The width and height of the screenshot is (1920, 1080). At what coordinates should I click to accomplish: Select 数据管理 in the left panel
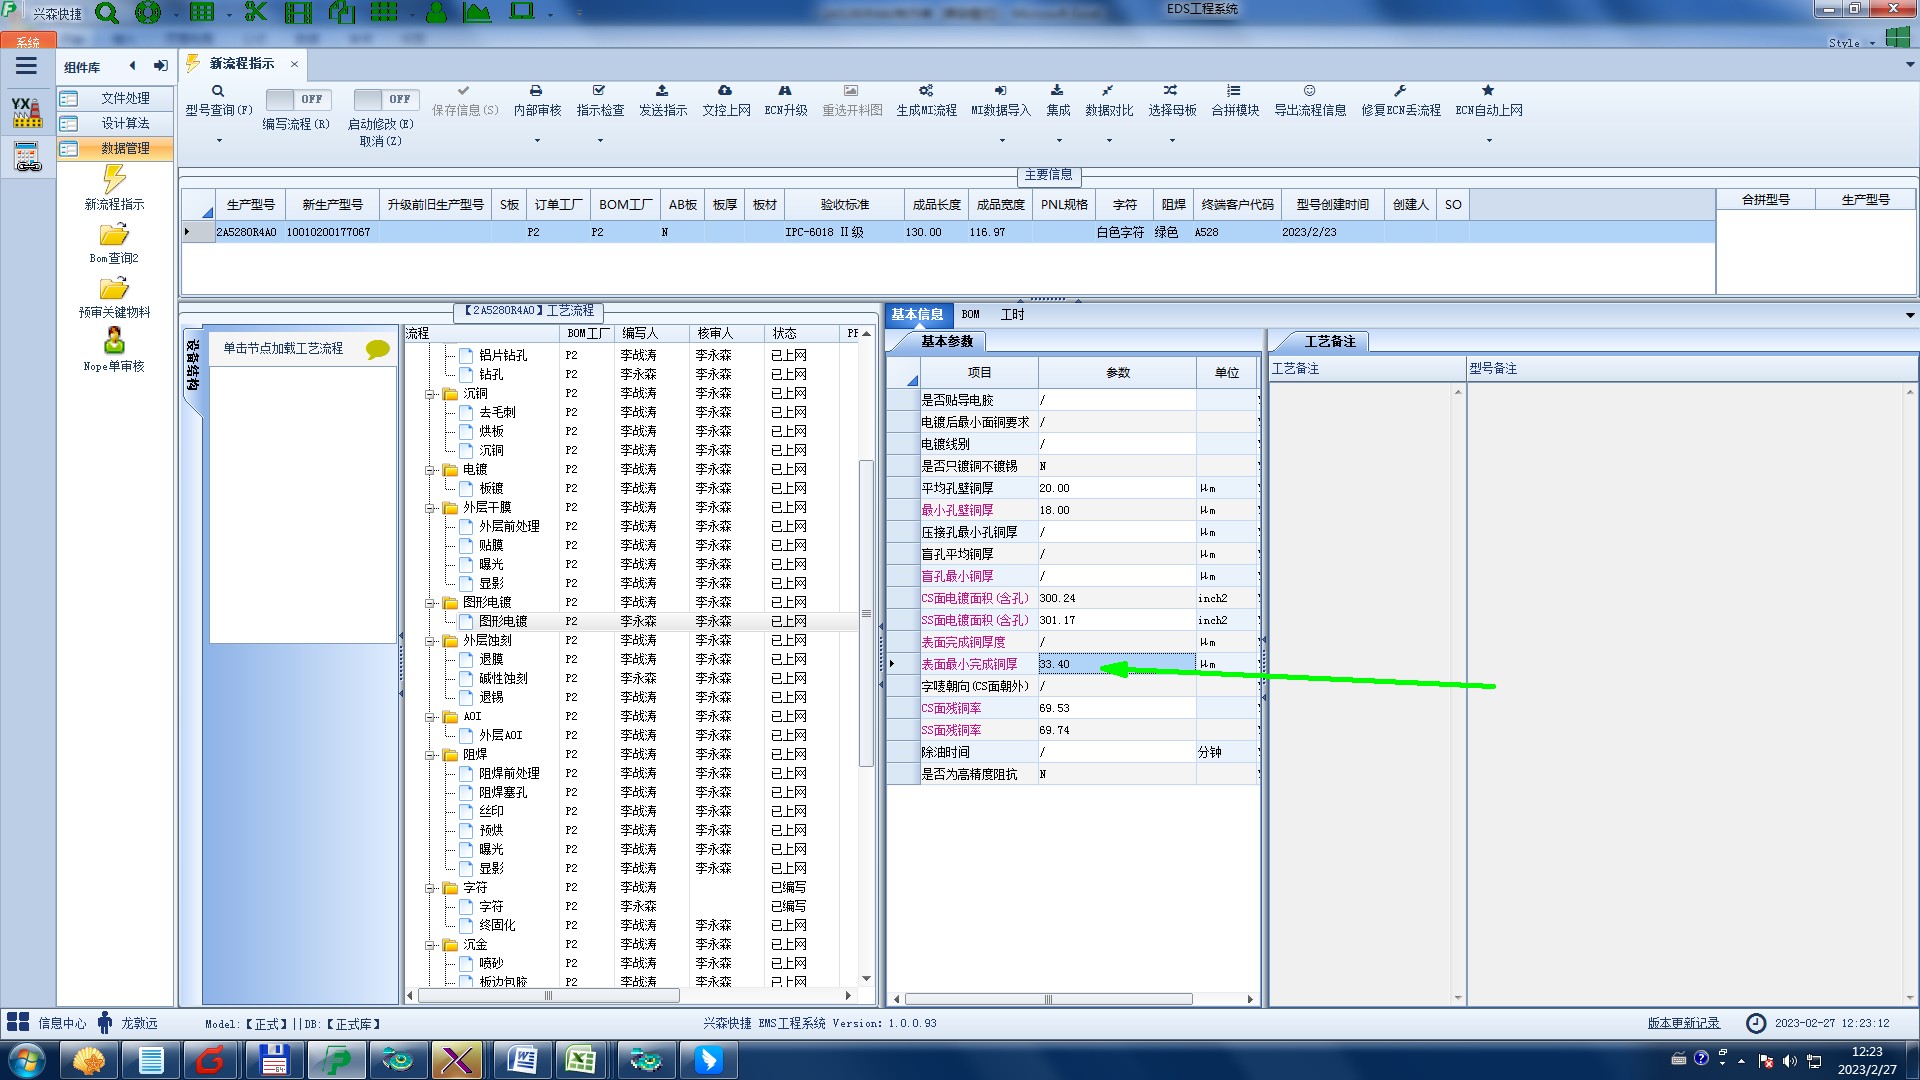(x=125, y=148)
